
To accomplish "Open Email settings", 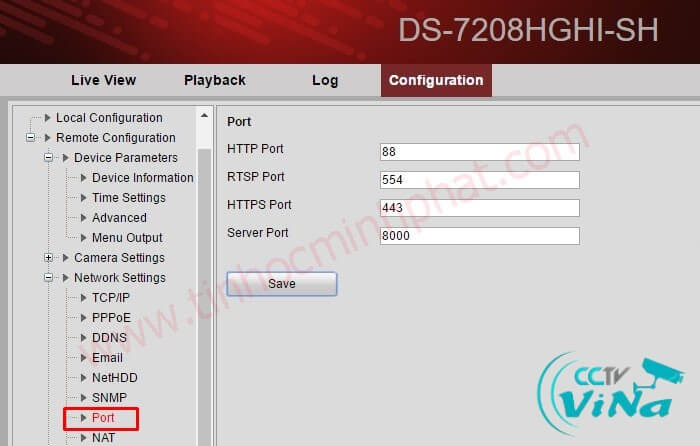I will pyautogui.click(x=107, y=358).
